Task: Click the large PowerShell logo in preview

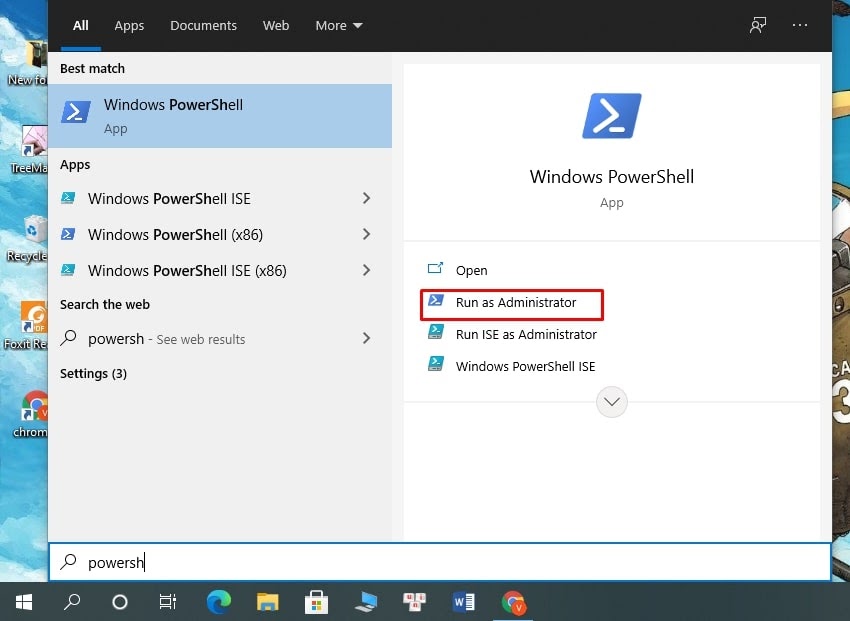Action: point(611,116)
